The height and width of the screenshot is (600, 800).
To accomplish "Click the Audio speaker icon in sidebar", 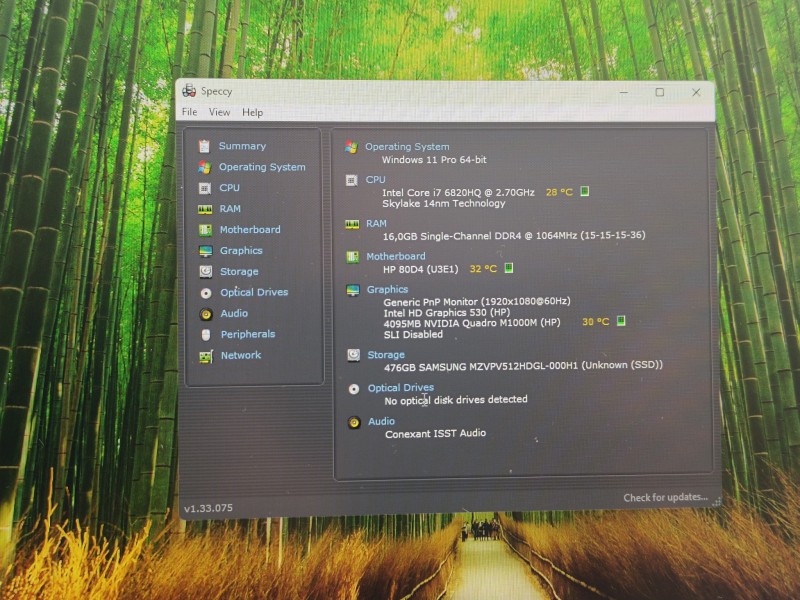I will click(x=206, y=314).
